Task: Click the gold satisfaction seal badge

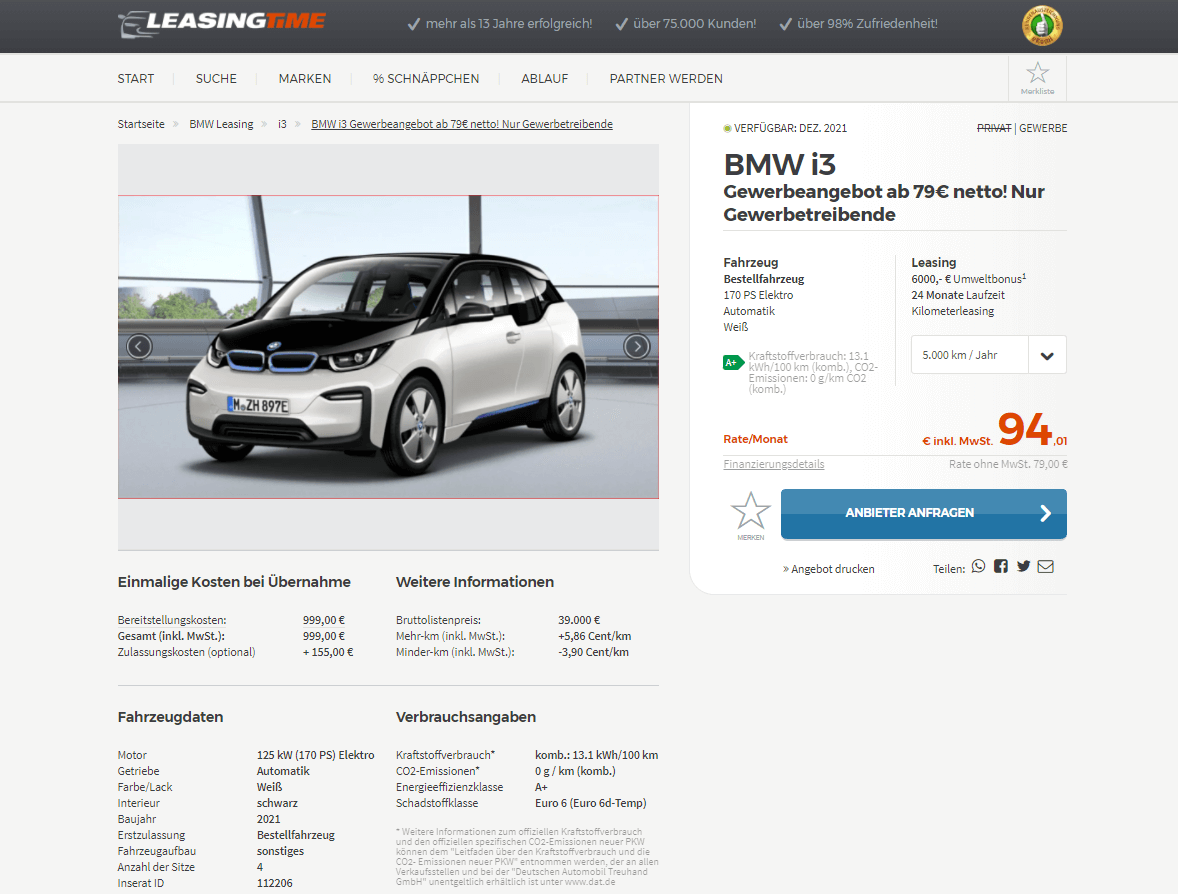Action: (x=1042, y=26)
